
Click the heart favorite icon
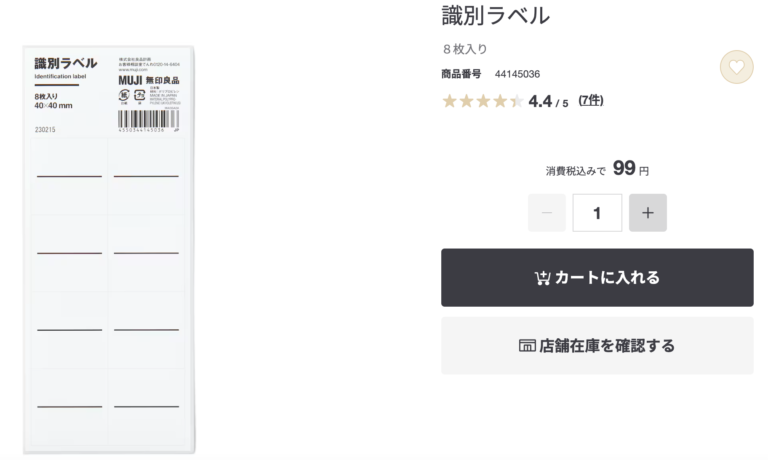(x=736, y=67)
